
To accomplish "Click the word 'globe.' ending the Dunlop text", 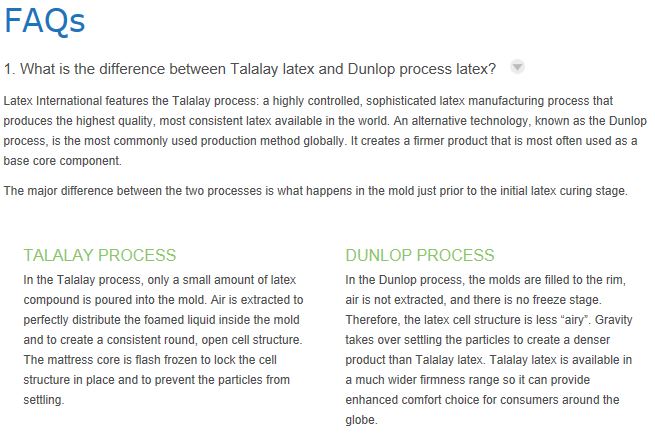I will tap(361, 420).
